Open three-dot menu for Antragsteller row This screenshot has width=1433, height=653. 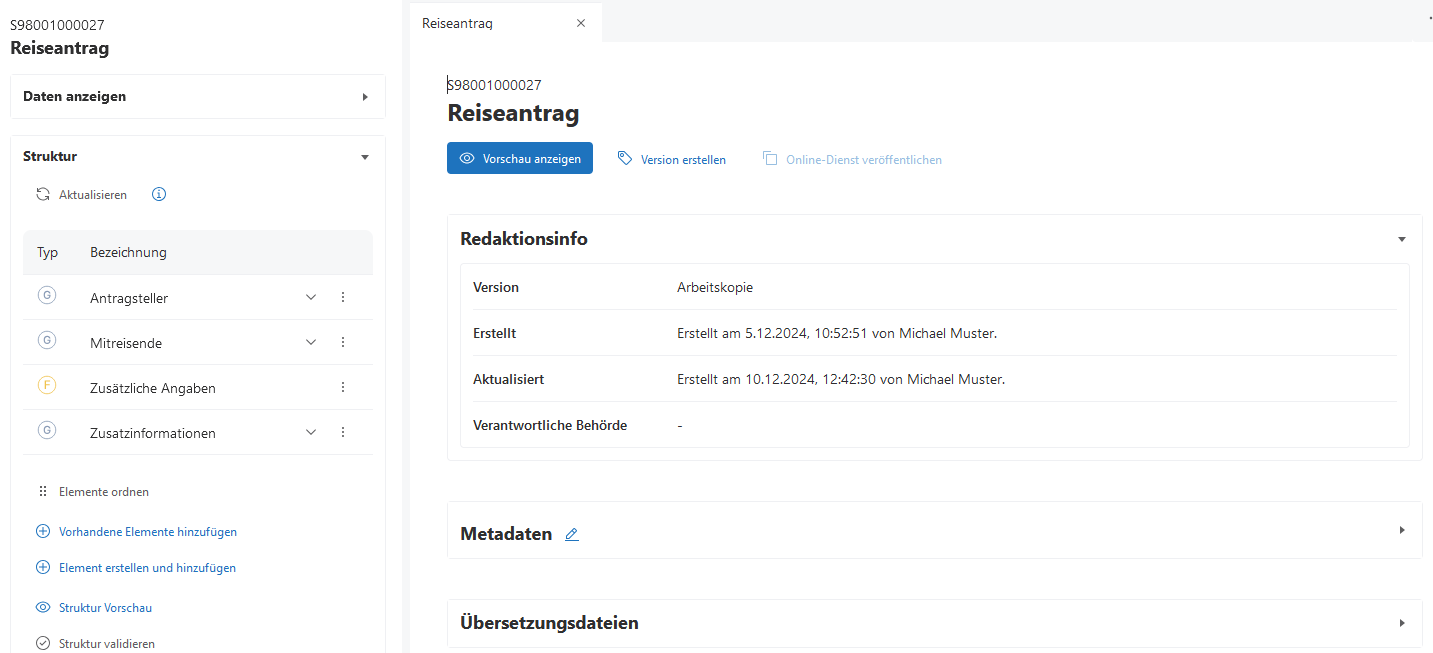[x=343, y=297]
